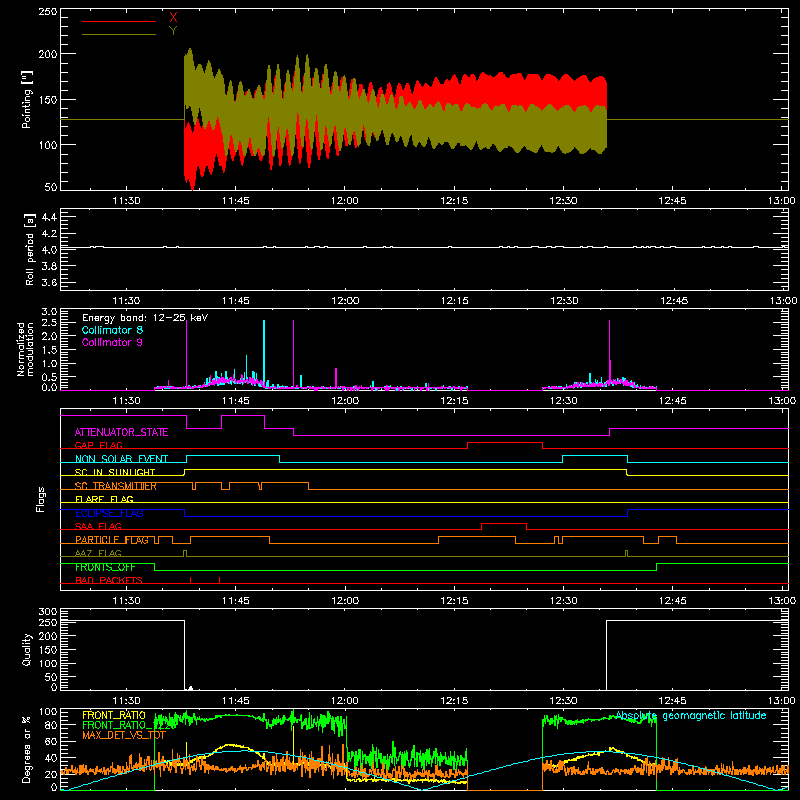This screenshot has width=800, height=800.
Task: Click the 250 tick label on Pointing axis
Action: tap(47, 12)
